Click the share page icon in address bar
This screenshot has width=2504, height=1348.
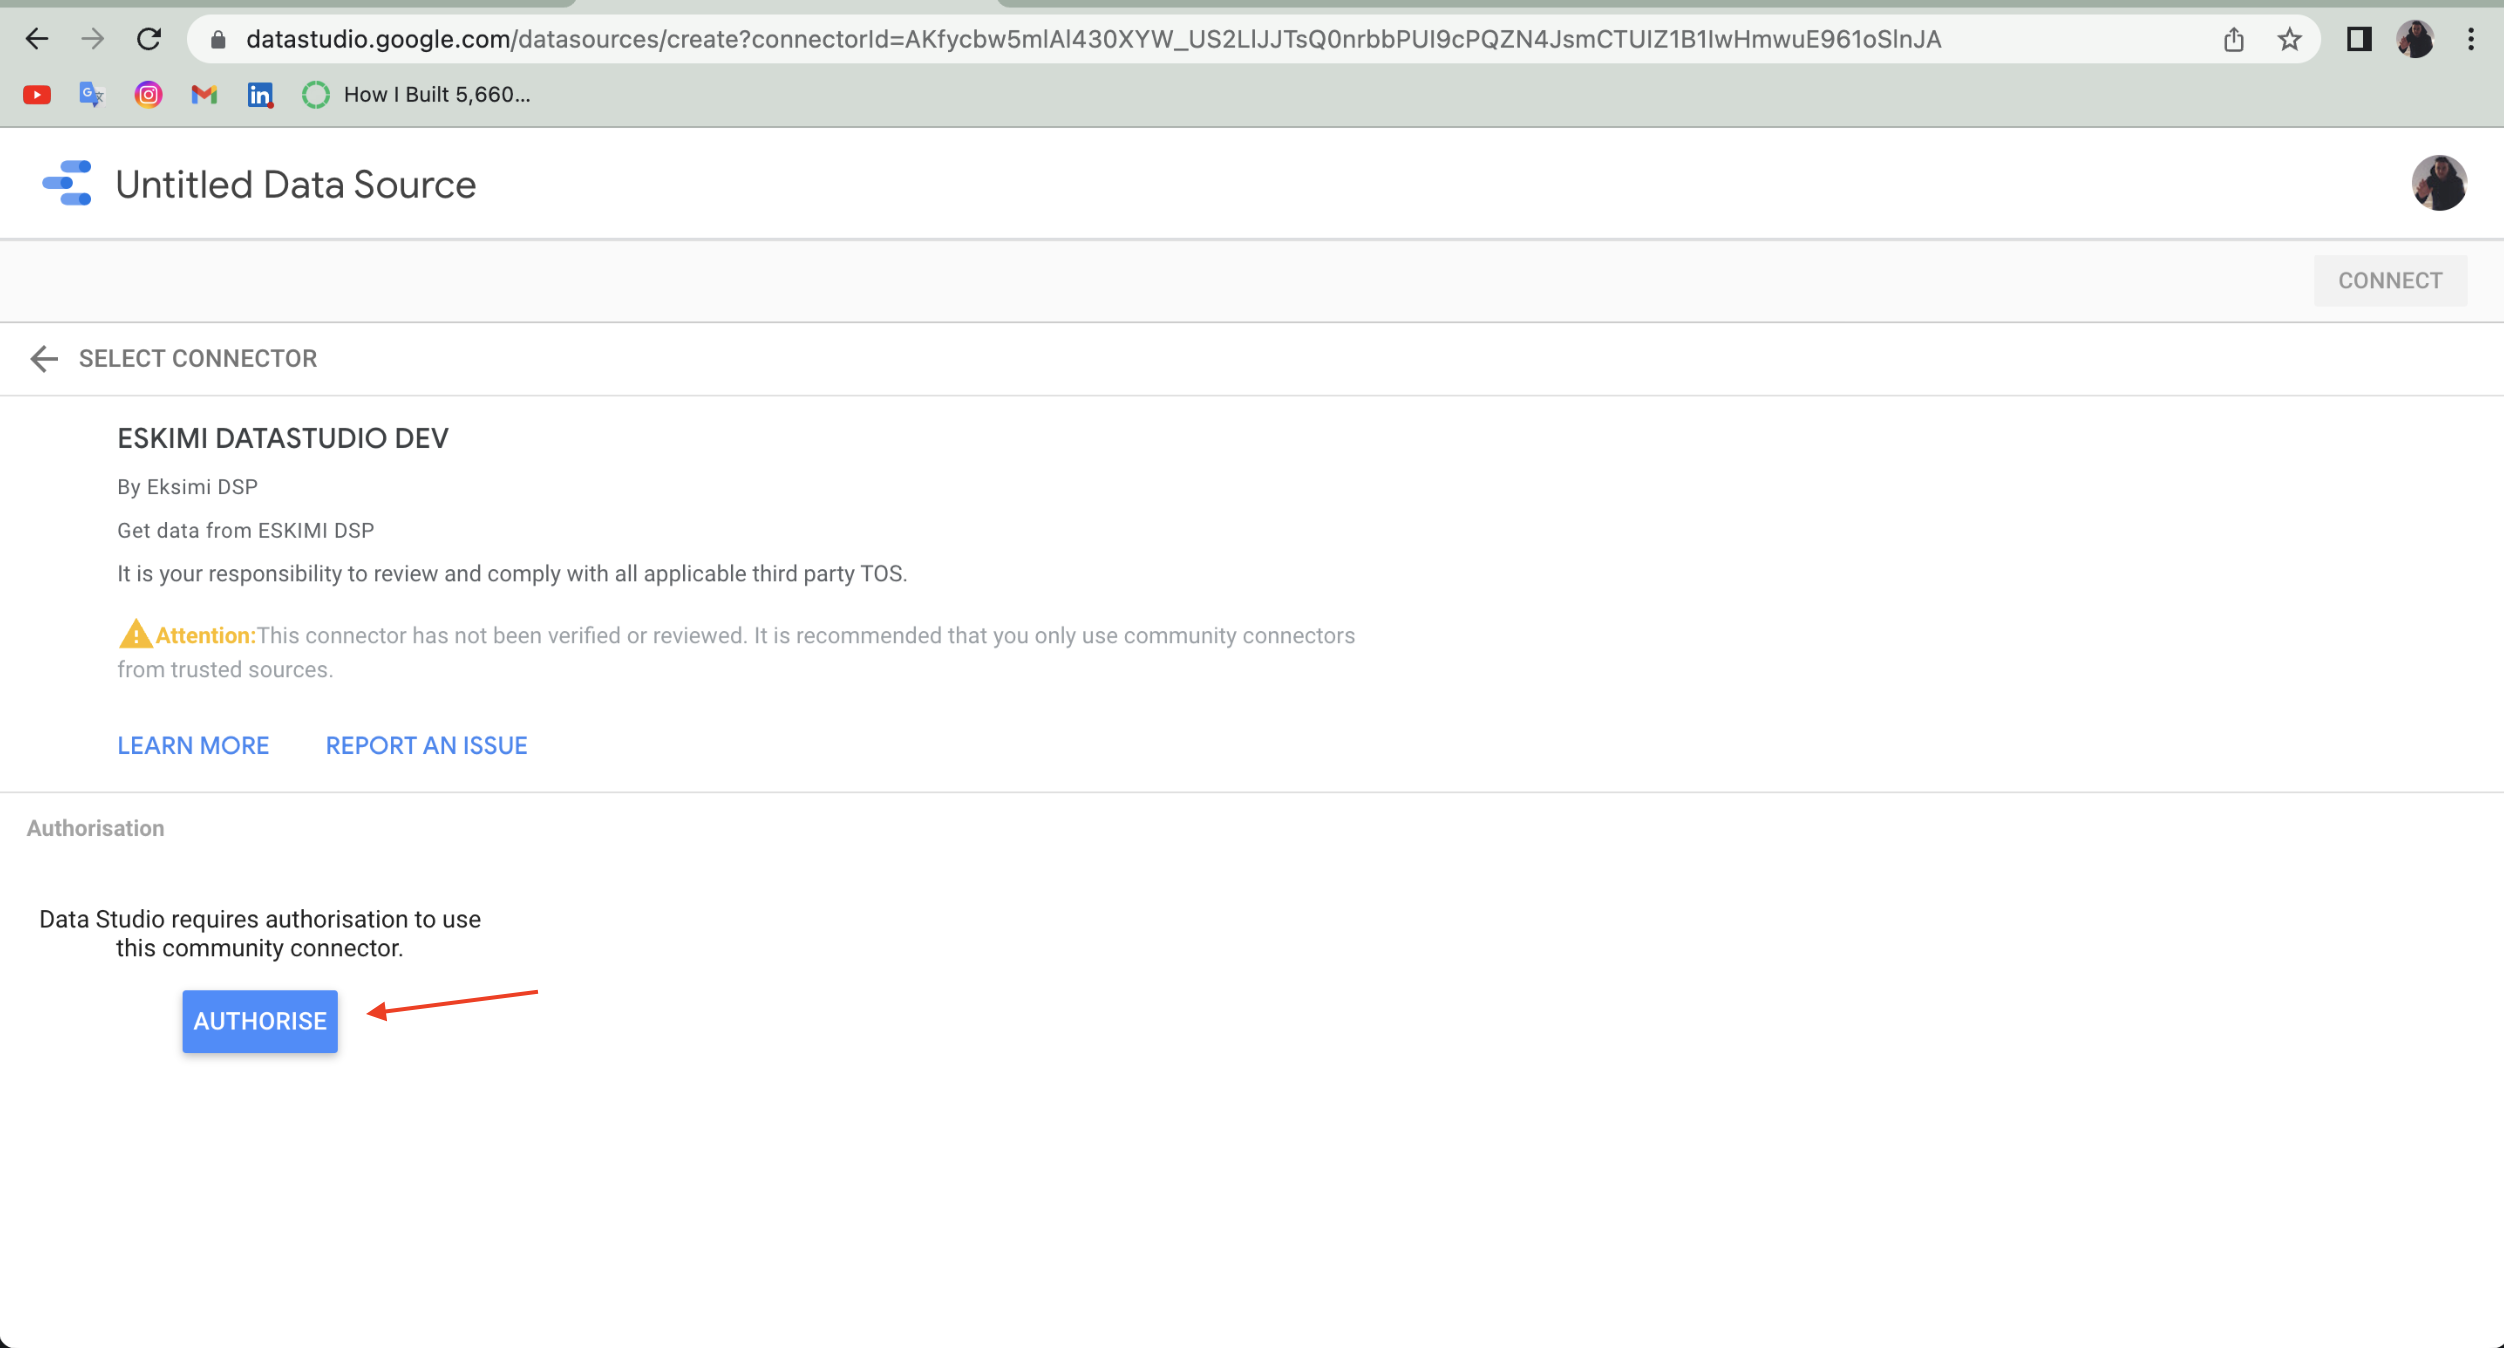2233,40
